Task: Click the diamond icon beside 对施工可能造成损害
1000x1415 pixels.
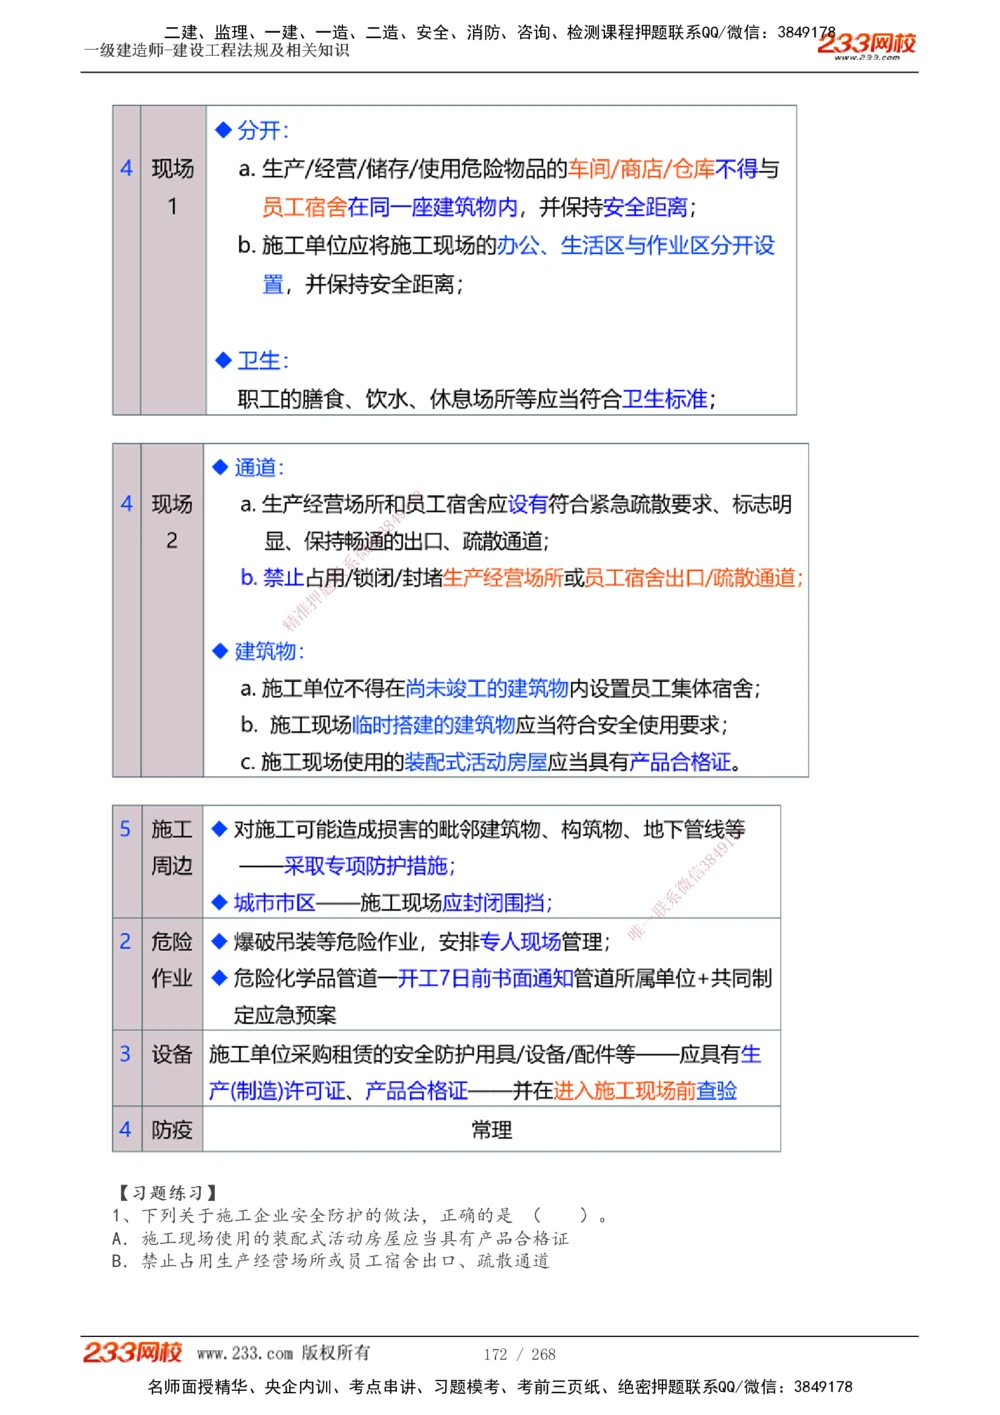Action: (x=219, y=828)
